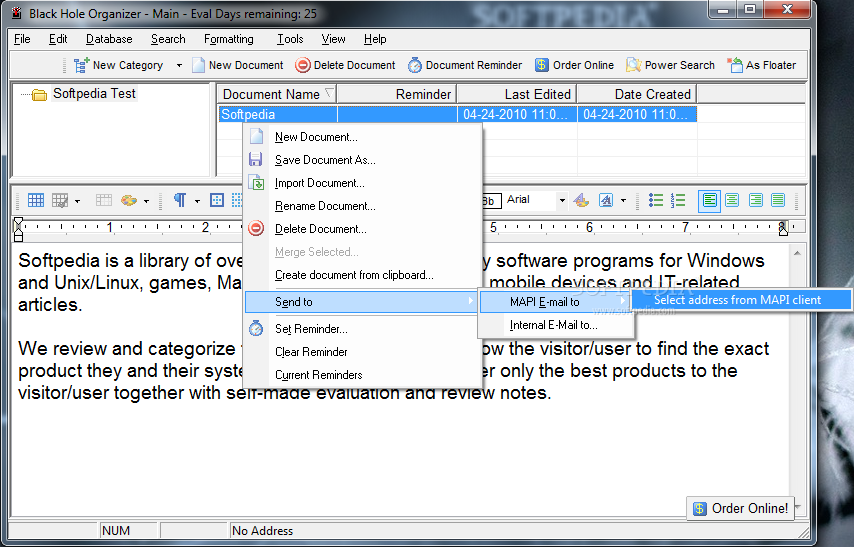This screenshot has width=854, height=547.
Task: Choose Clear Reminder in context menu
Action: click(x=362, y=352)
